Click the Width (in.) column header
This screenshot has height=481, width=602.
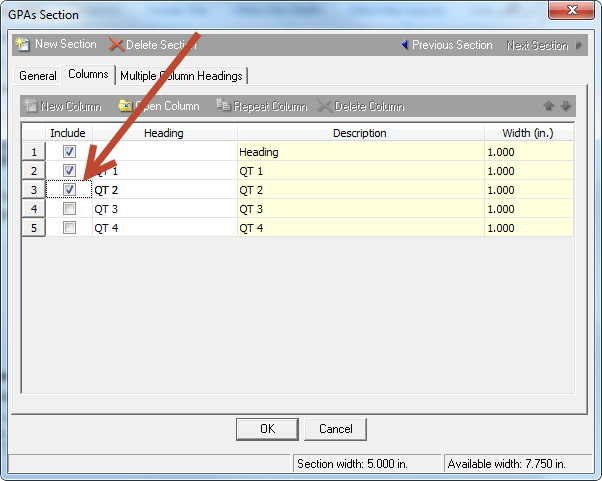pos(528,133)
